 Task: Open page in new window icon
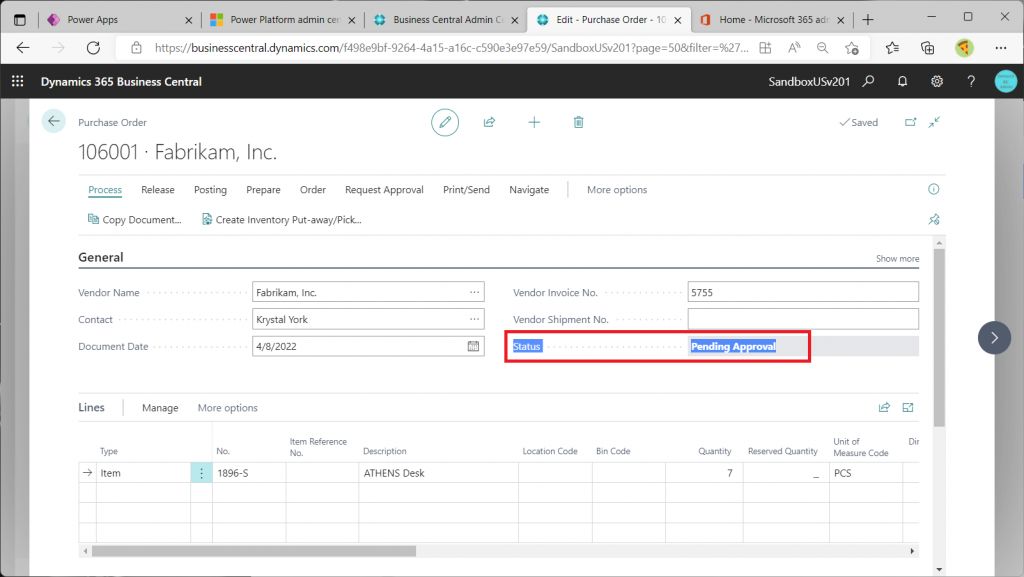[x=910, y=122]
